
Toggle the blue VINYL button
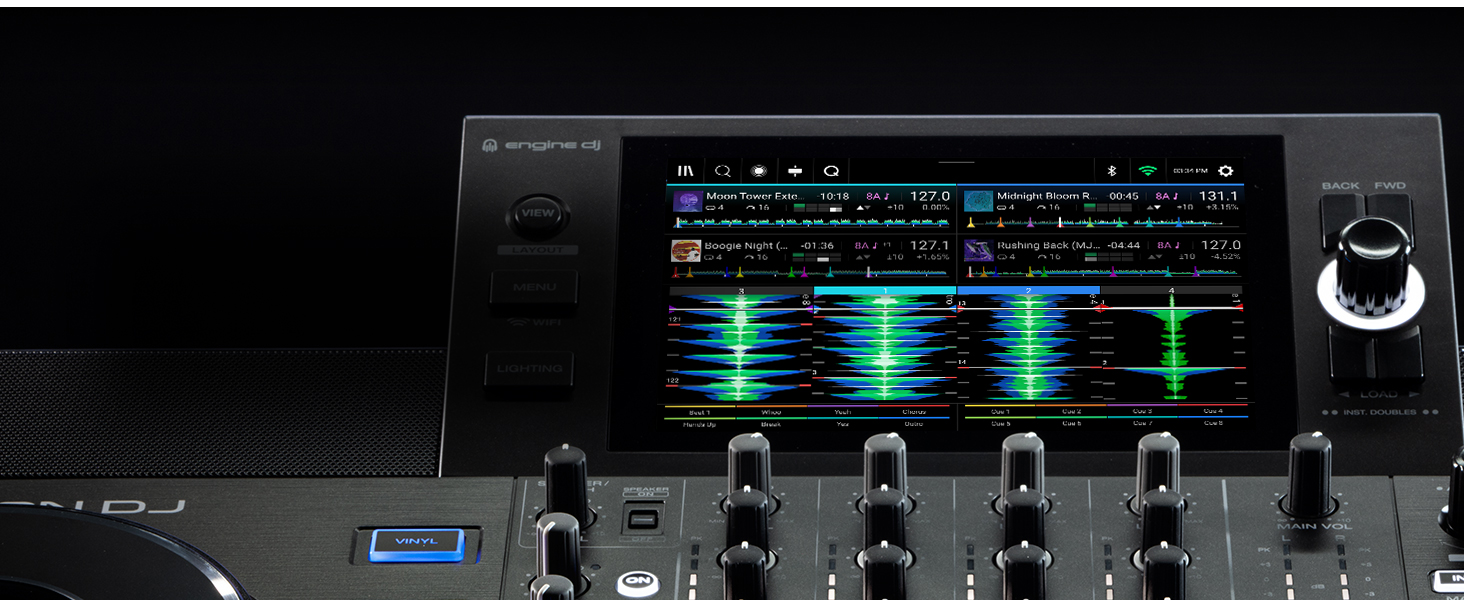(417, 543)
